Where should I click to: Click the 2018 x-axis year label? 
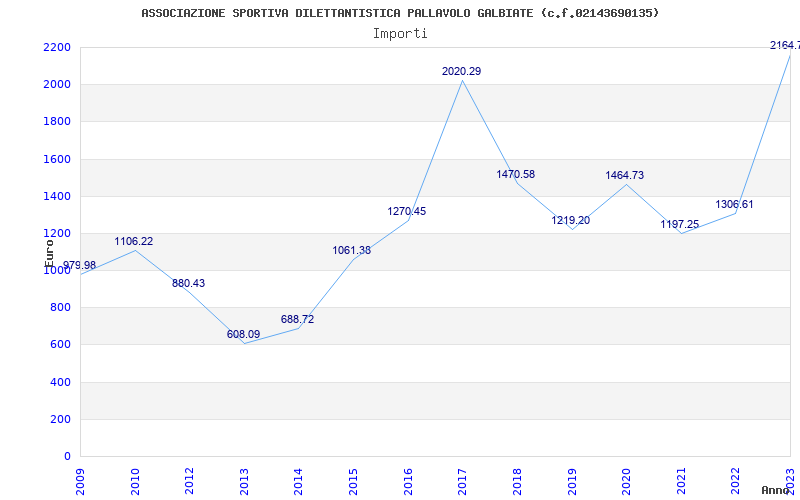(517, 482)
